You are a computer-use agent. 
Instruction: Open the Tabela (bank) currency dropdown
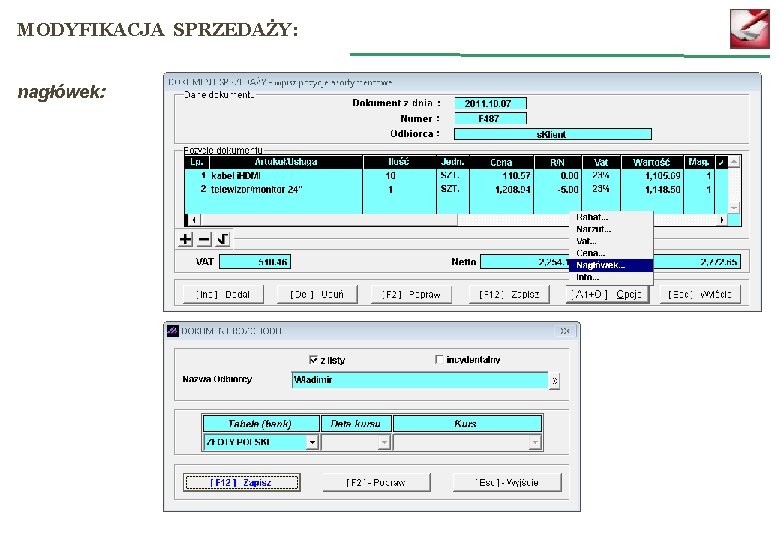tap(312, 442)
